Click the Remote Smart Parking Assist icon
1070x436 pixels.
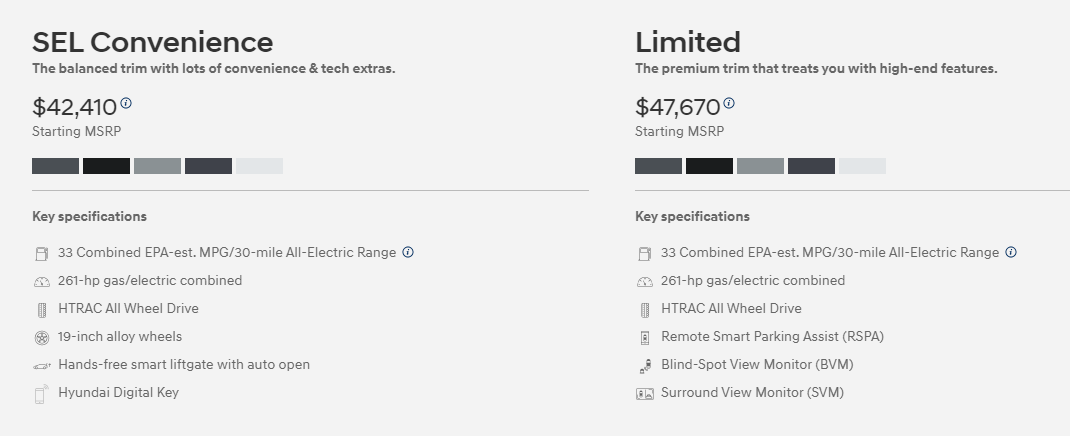644,338
